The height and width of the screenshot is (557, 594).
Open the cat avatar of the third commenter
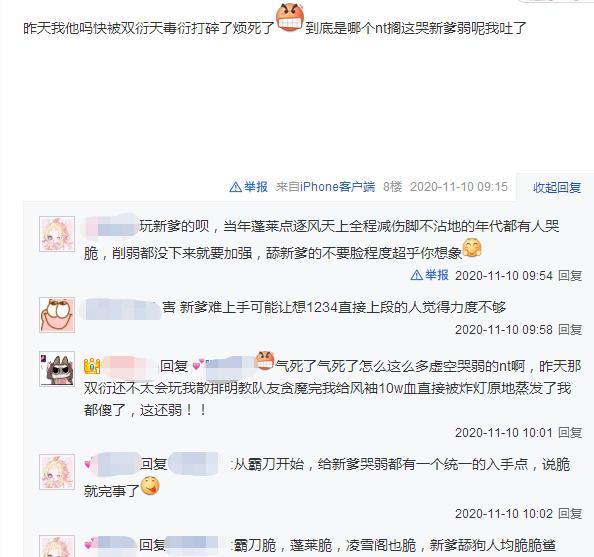(x=57, y=369)
